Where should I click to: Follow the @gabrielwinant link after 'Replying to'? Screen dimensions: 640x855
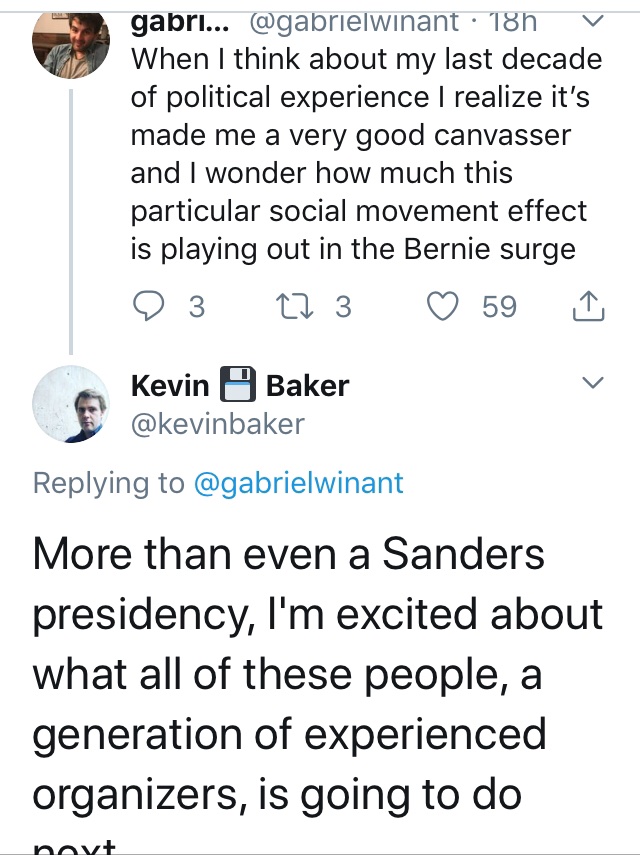[x=297, y=483]
